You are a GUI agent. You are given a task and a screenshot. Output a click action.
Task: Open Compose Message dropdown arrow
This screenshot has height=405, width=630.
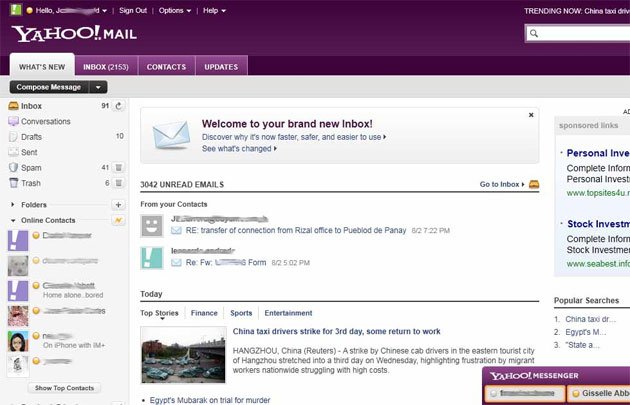[99, 87]
